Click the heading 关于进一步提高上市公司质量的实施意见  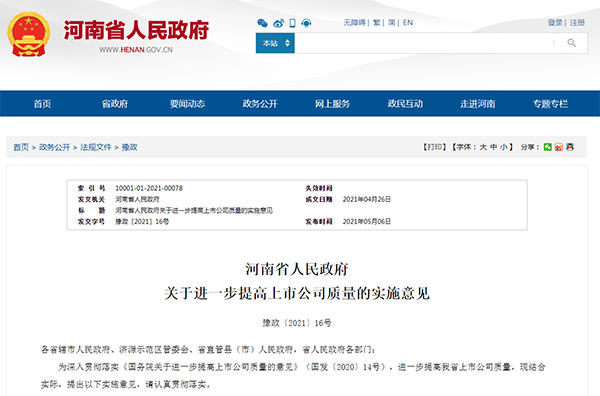pos(297,293)
